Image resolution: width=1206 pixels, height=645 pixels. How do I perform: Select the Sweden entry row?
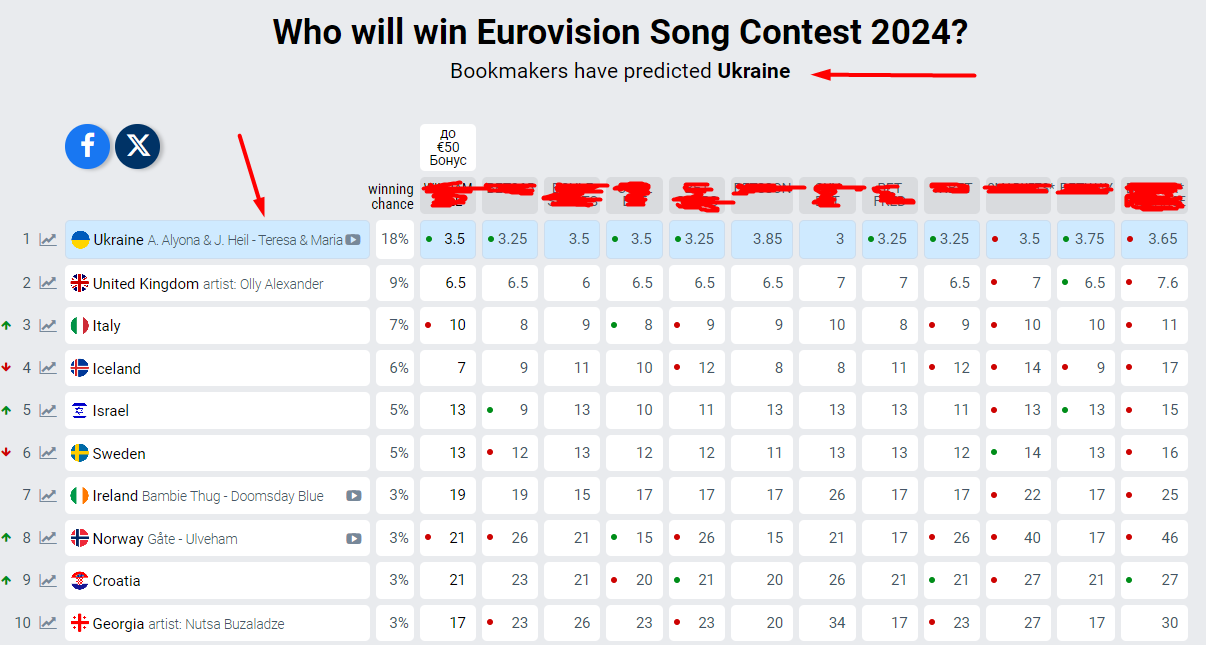(x=119, y=454)
